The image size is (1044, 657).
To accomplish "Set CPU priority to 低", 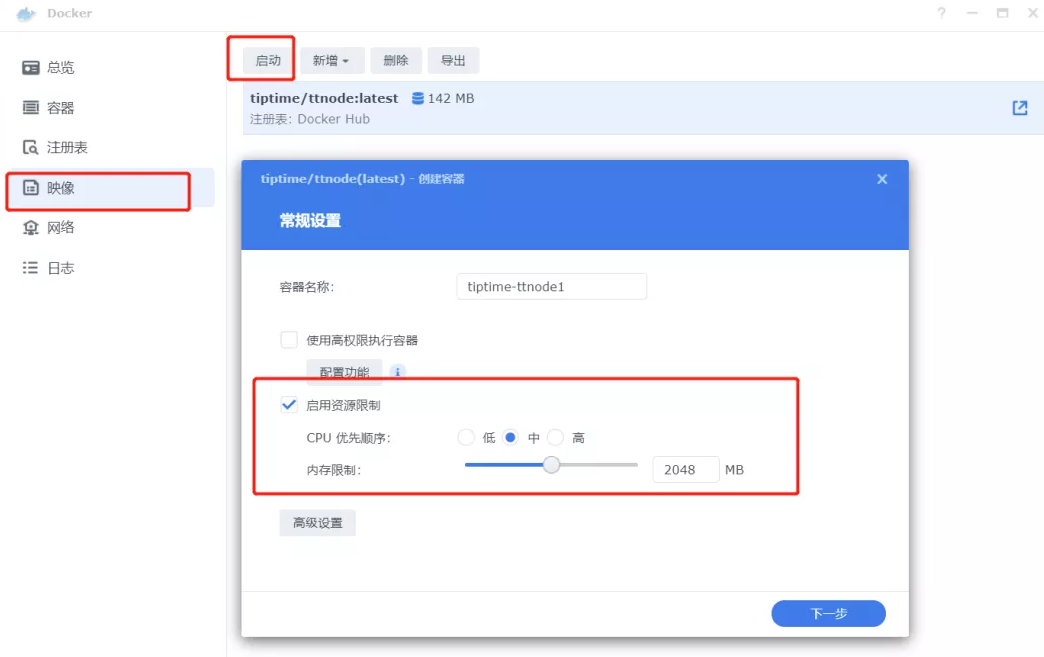I will pos(466,438).
